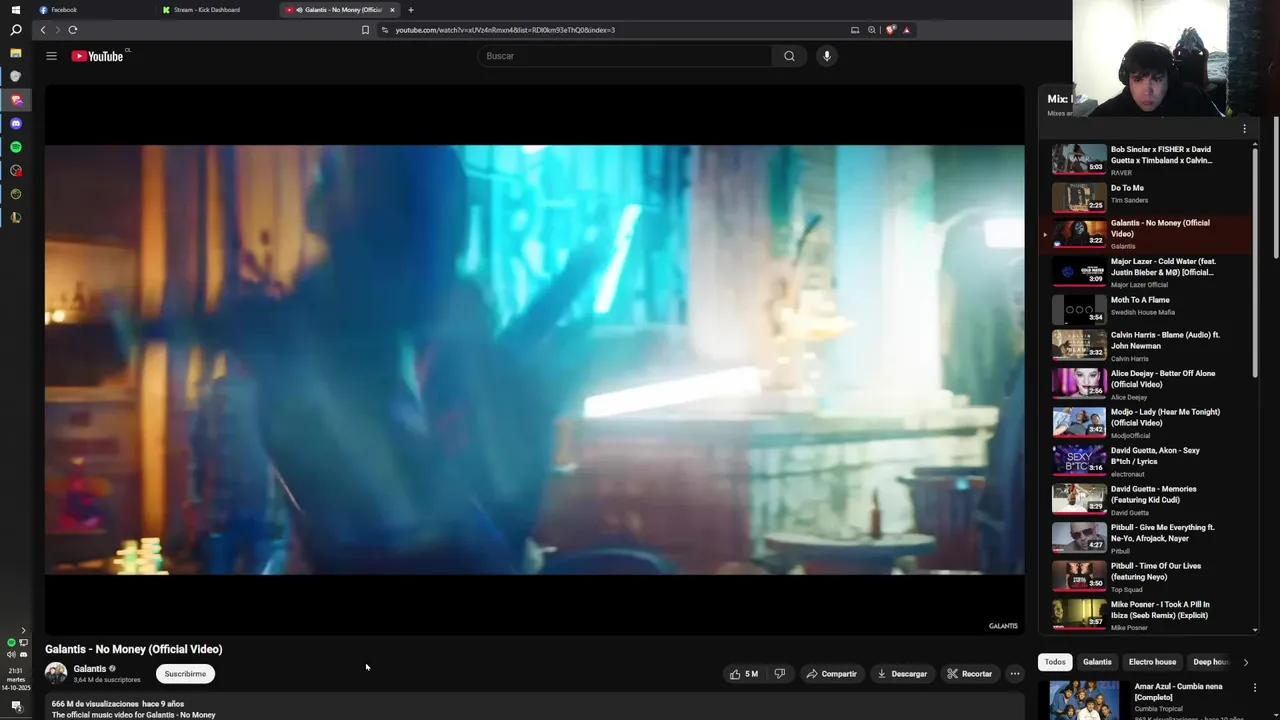Start voice search with the microphone icon

[x=826, y=56]
